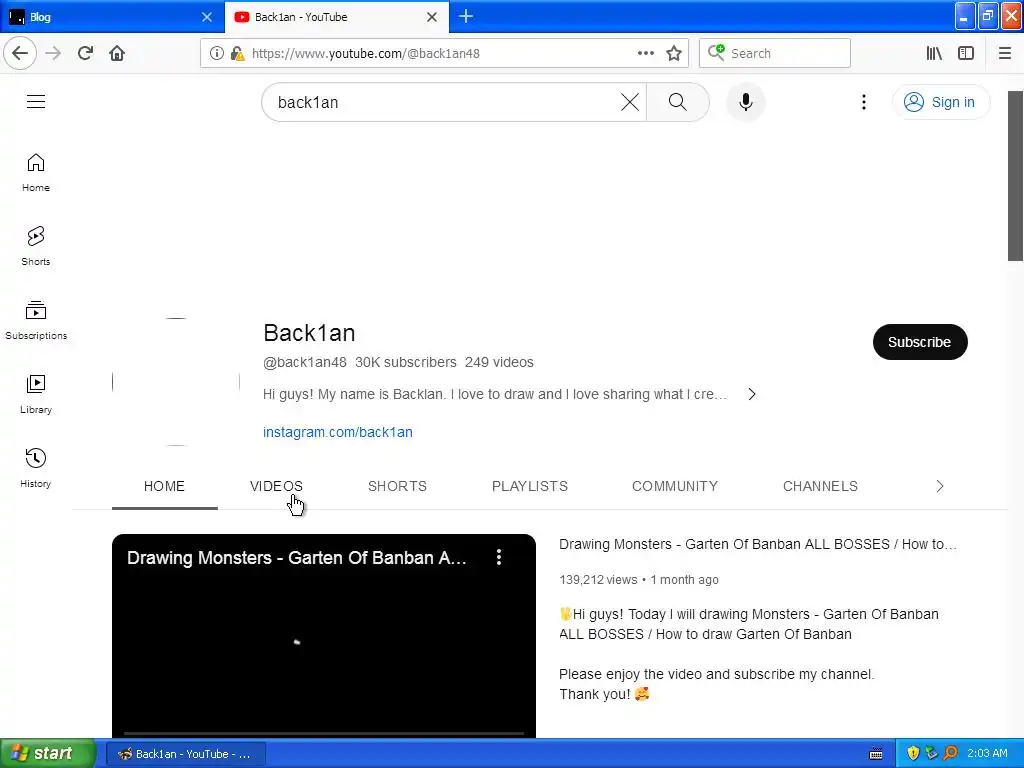Image resolution: width=1024 pixels, height=768 pixels.
Task: Click the browser Back arrow
Action: [x=20, y=54]
